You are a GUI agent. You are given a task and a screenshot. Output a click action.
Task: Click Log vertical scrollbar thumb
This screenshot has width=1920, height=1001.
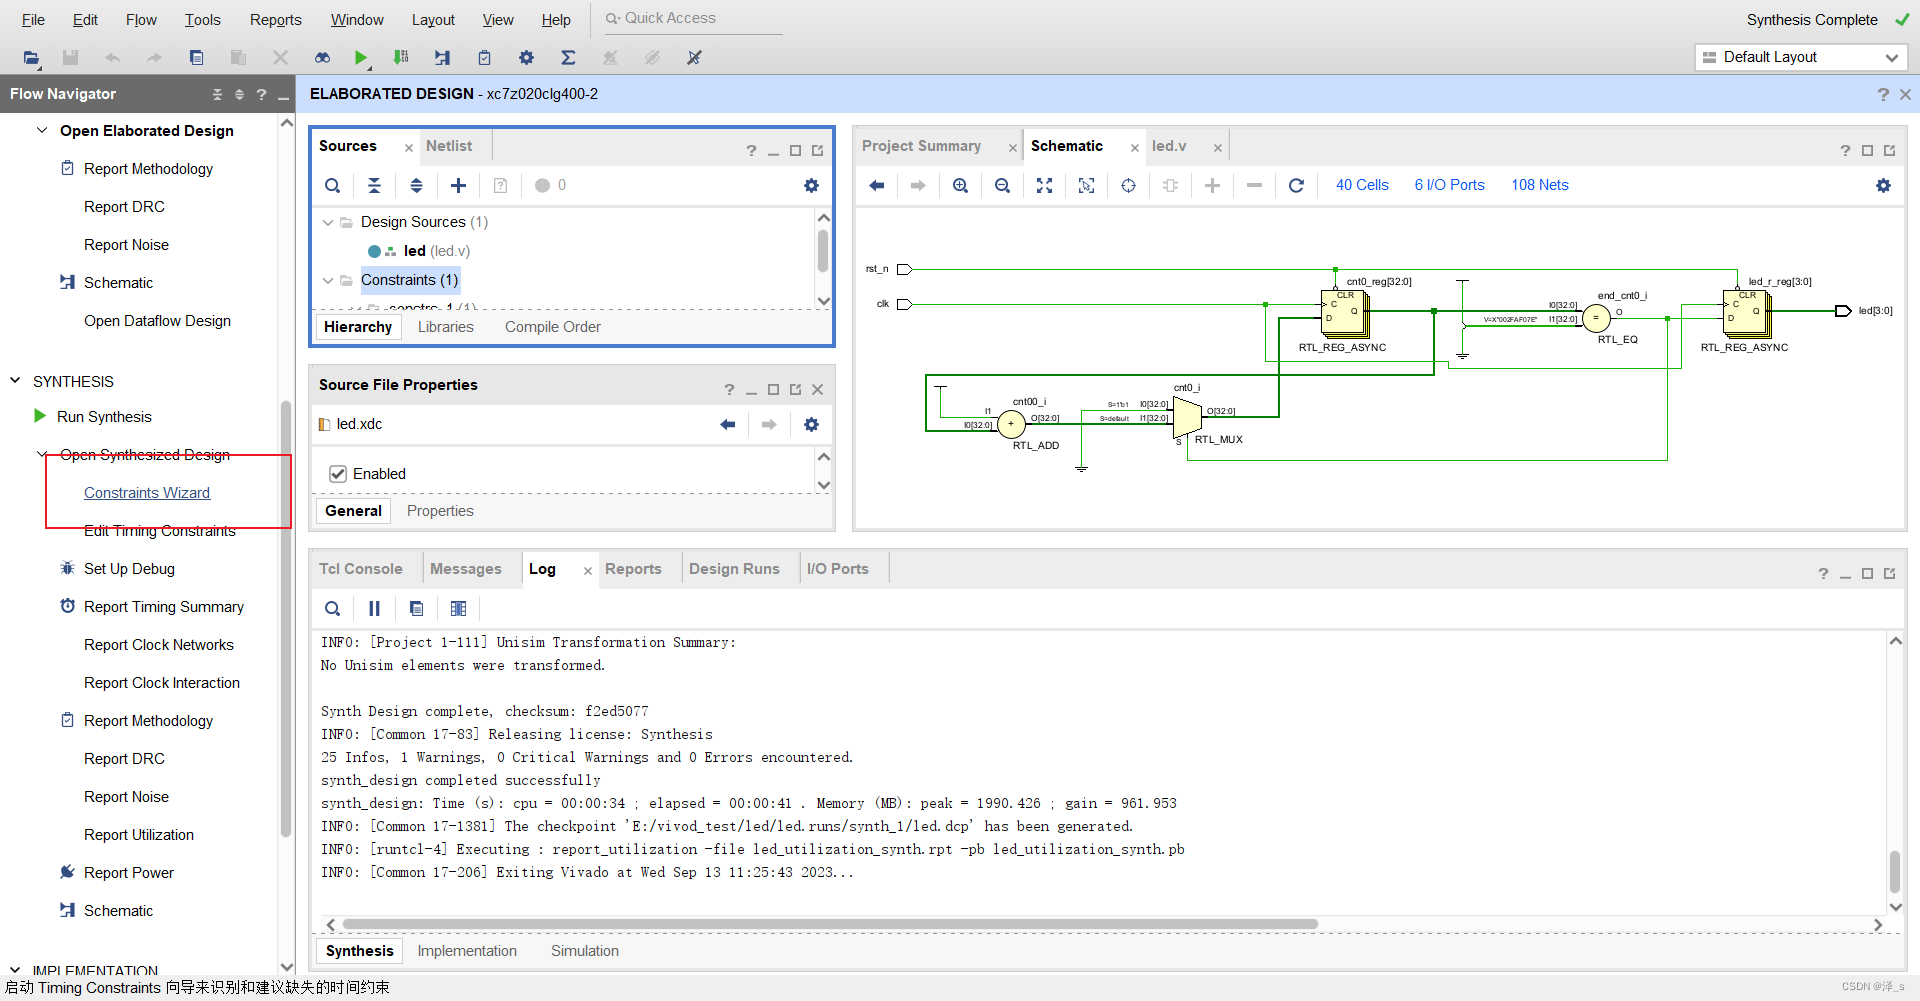click(x=1895, y=871)
